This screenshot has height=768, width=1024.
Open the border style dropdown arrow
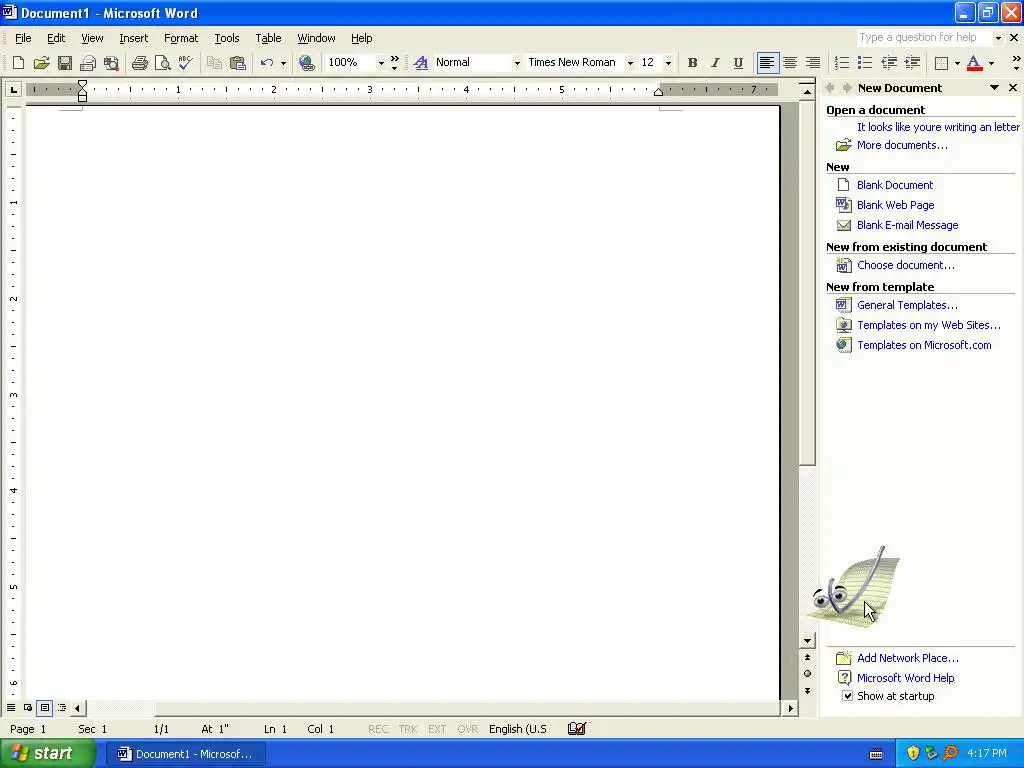tap(957, 63)
